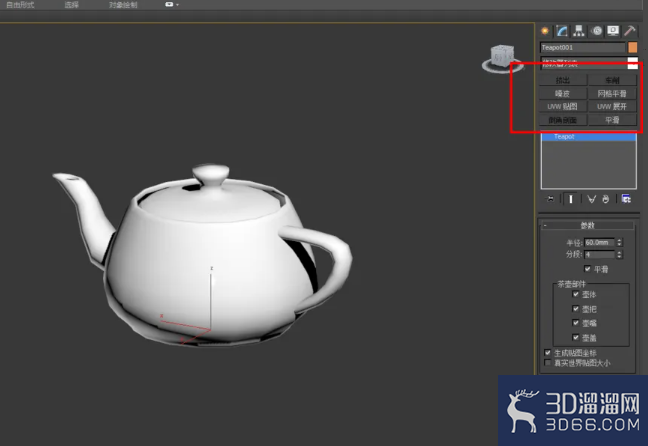Click the 噪波 modifier button

click(562, 93)
